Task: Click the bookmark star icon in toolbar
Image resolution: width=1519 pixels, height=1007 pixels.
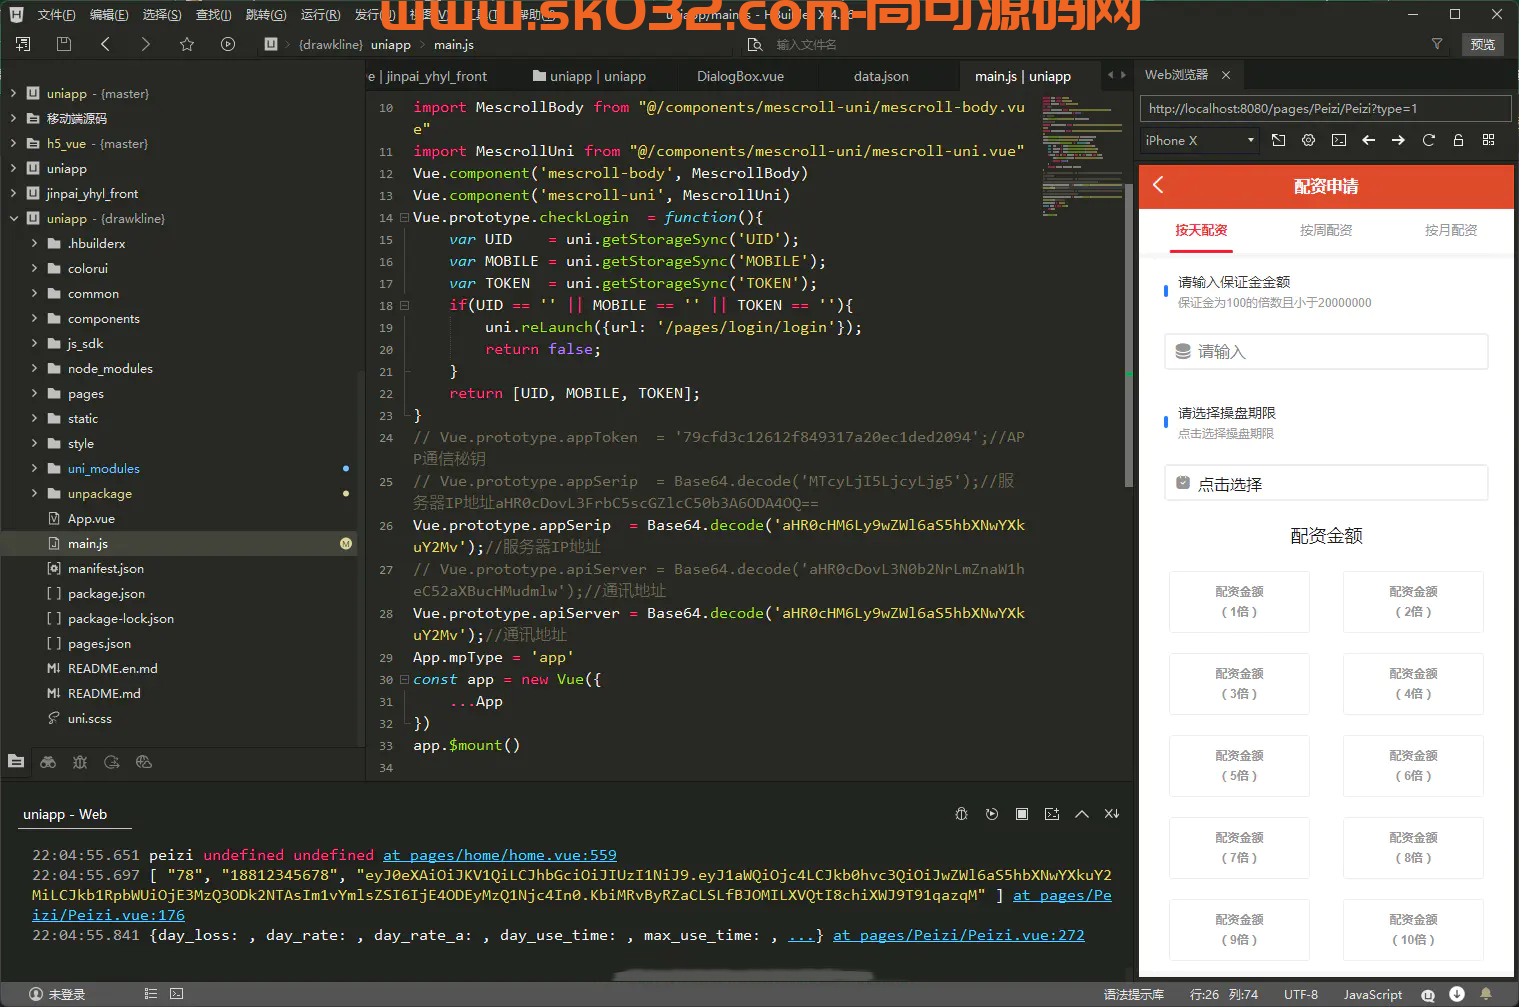Action: coord(187,44)
